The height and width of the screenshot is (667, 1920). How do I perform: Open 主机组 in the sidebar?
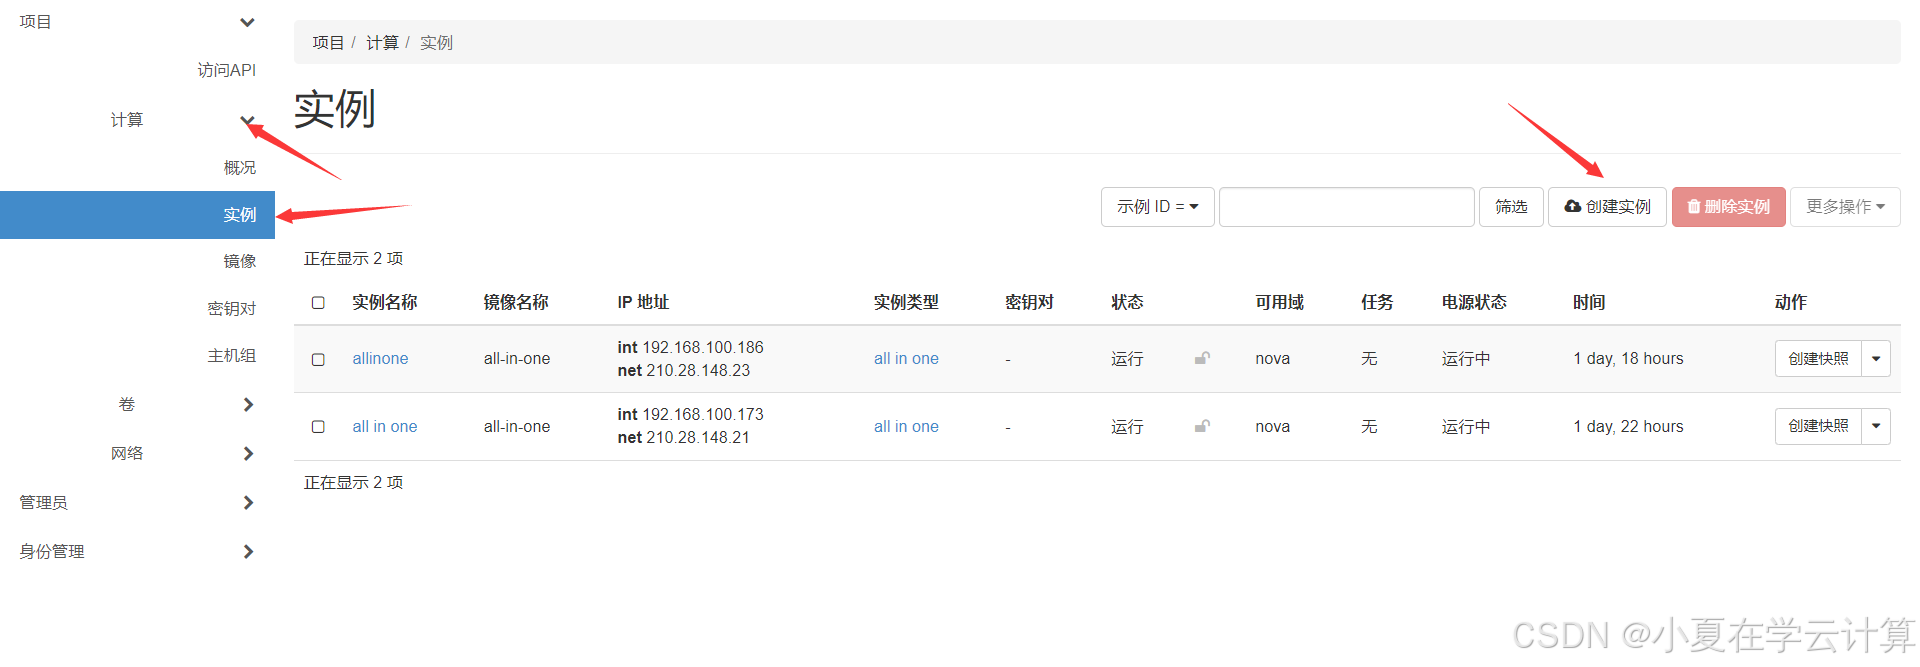[232, 356]
